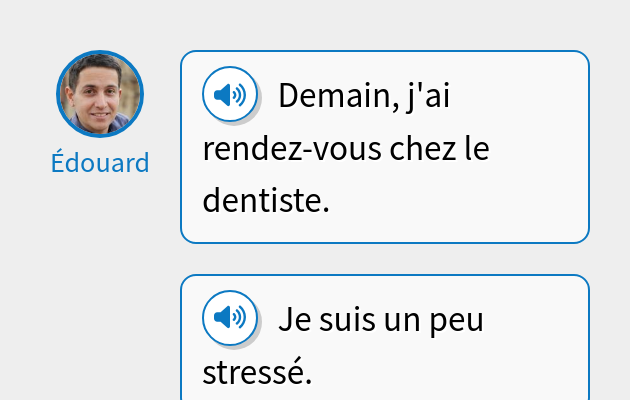Click Édouard's avatar photo
This screenshot has height=400, width=630.
click(100, 93)
